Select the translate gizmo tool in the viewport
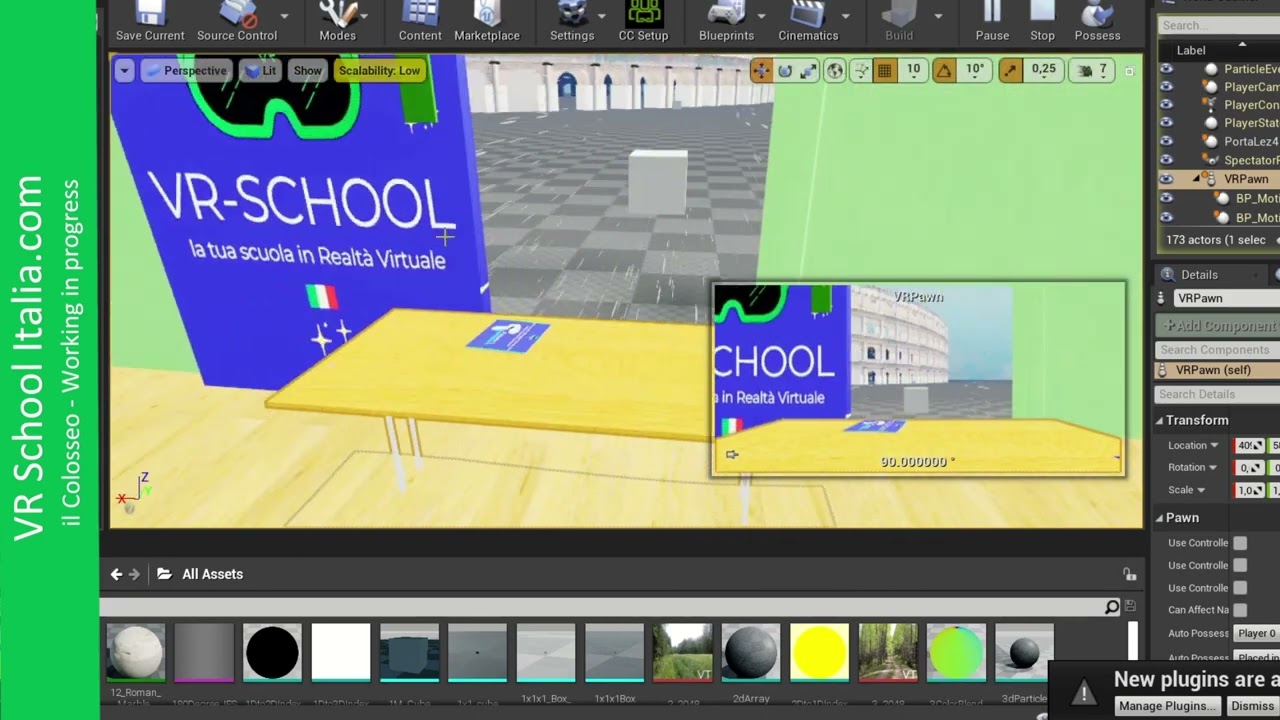Viewport: 1280px width, 720px height. [x=761, y=70]
